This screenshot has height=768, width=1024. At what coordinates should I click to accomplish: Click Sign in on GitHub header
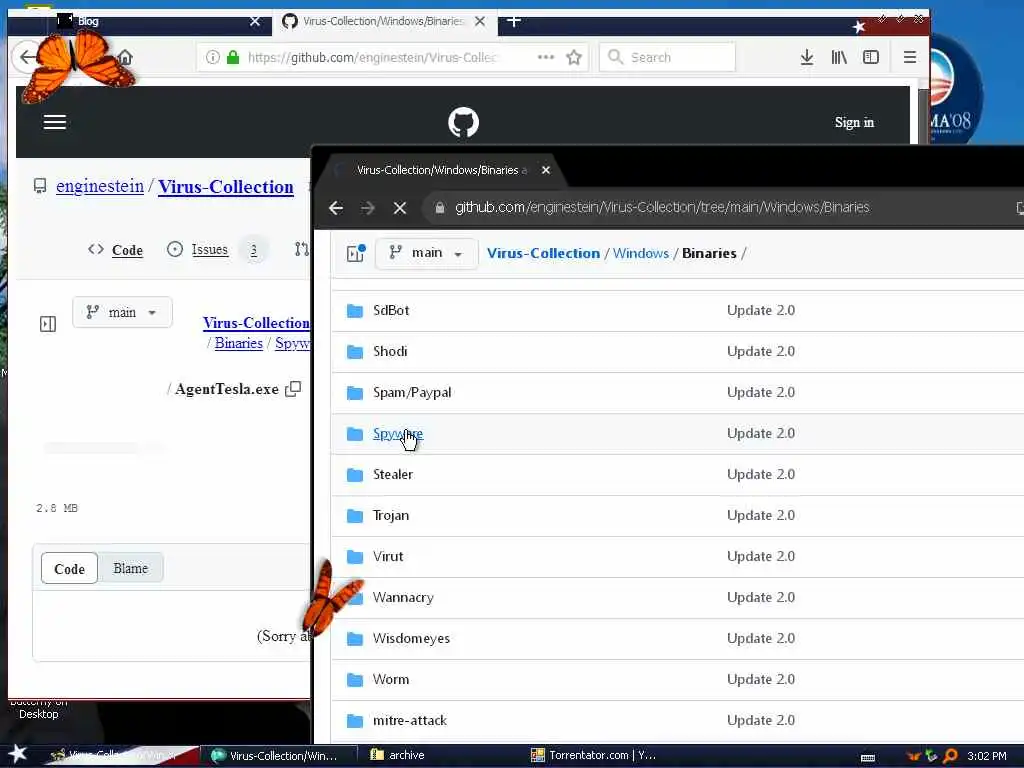click(854, 122)
